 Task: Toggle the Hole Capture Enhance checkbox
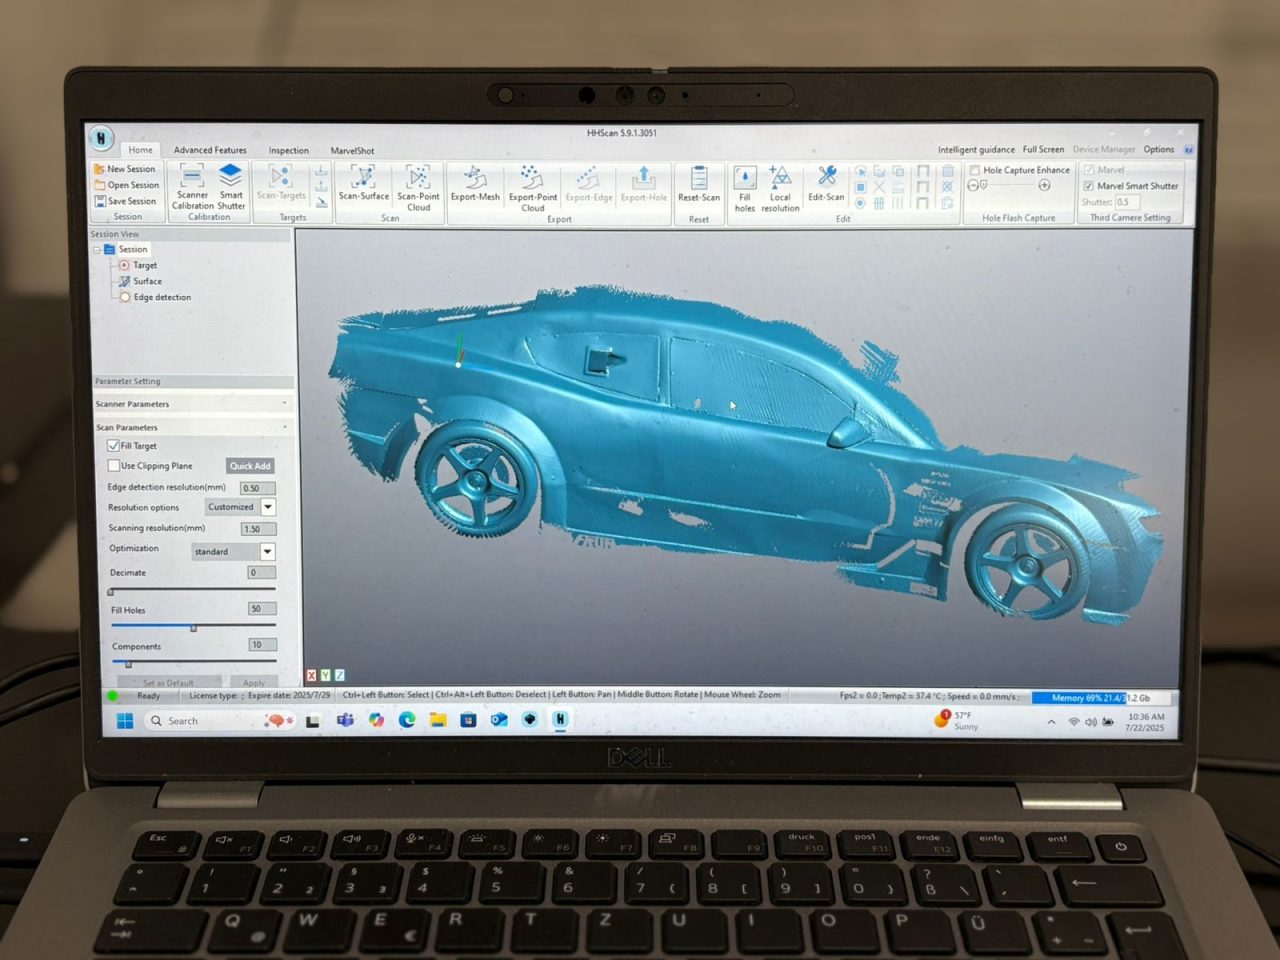tap(974, 170)
